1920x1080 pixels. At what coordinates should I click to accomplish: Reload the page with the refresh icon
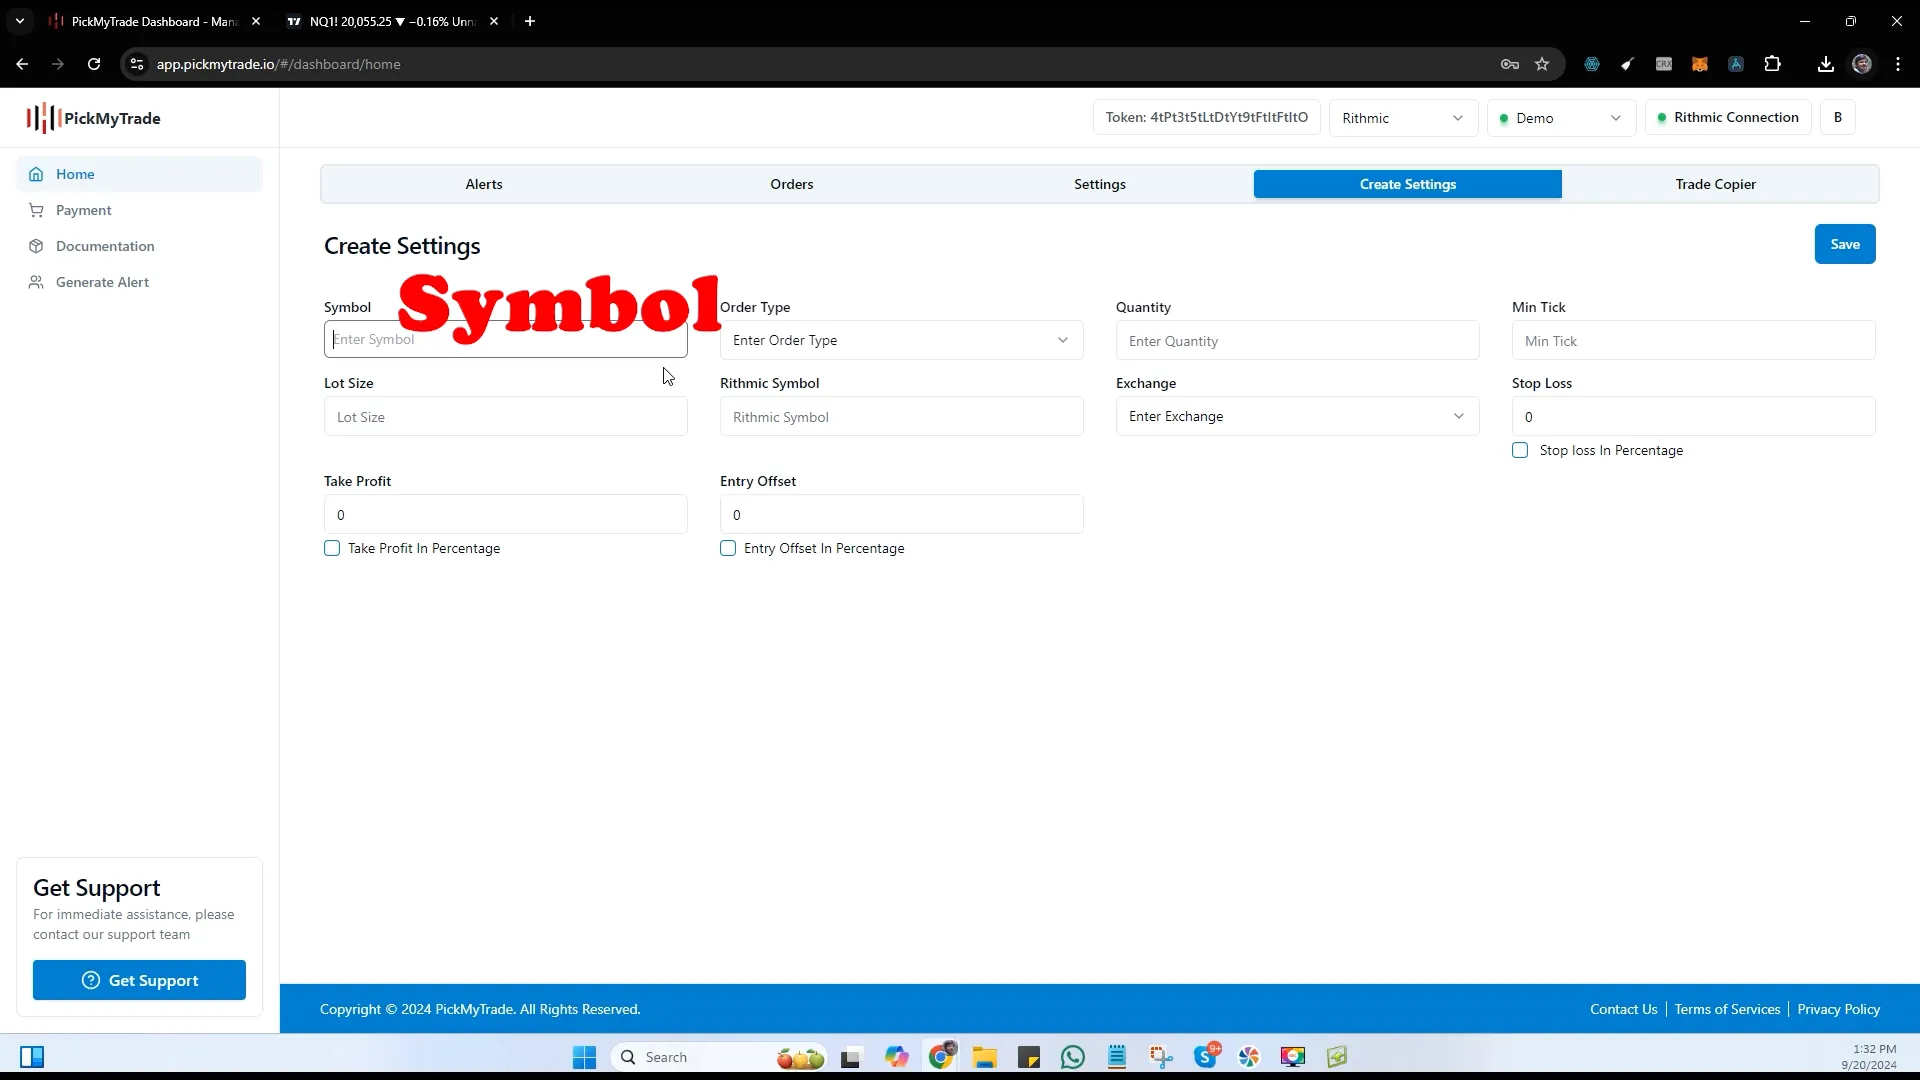[94, 64]
